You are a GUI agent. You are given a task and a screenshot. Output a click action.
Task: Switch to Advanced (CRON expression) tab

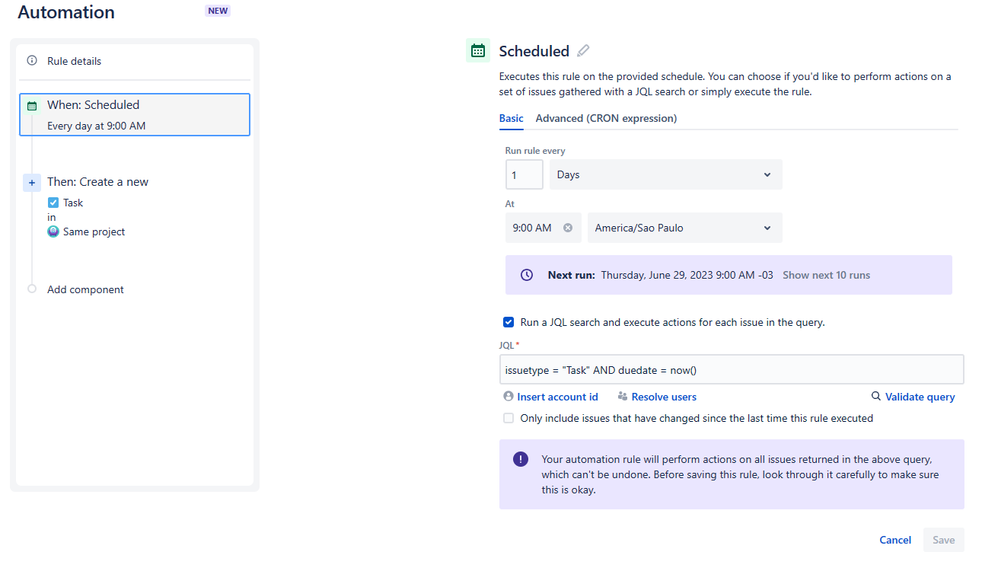point(606,118)
